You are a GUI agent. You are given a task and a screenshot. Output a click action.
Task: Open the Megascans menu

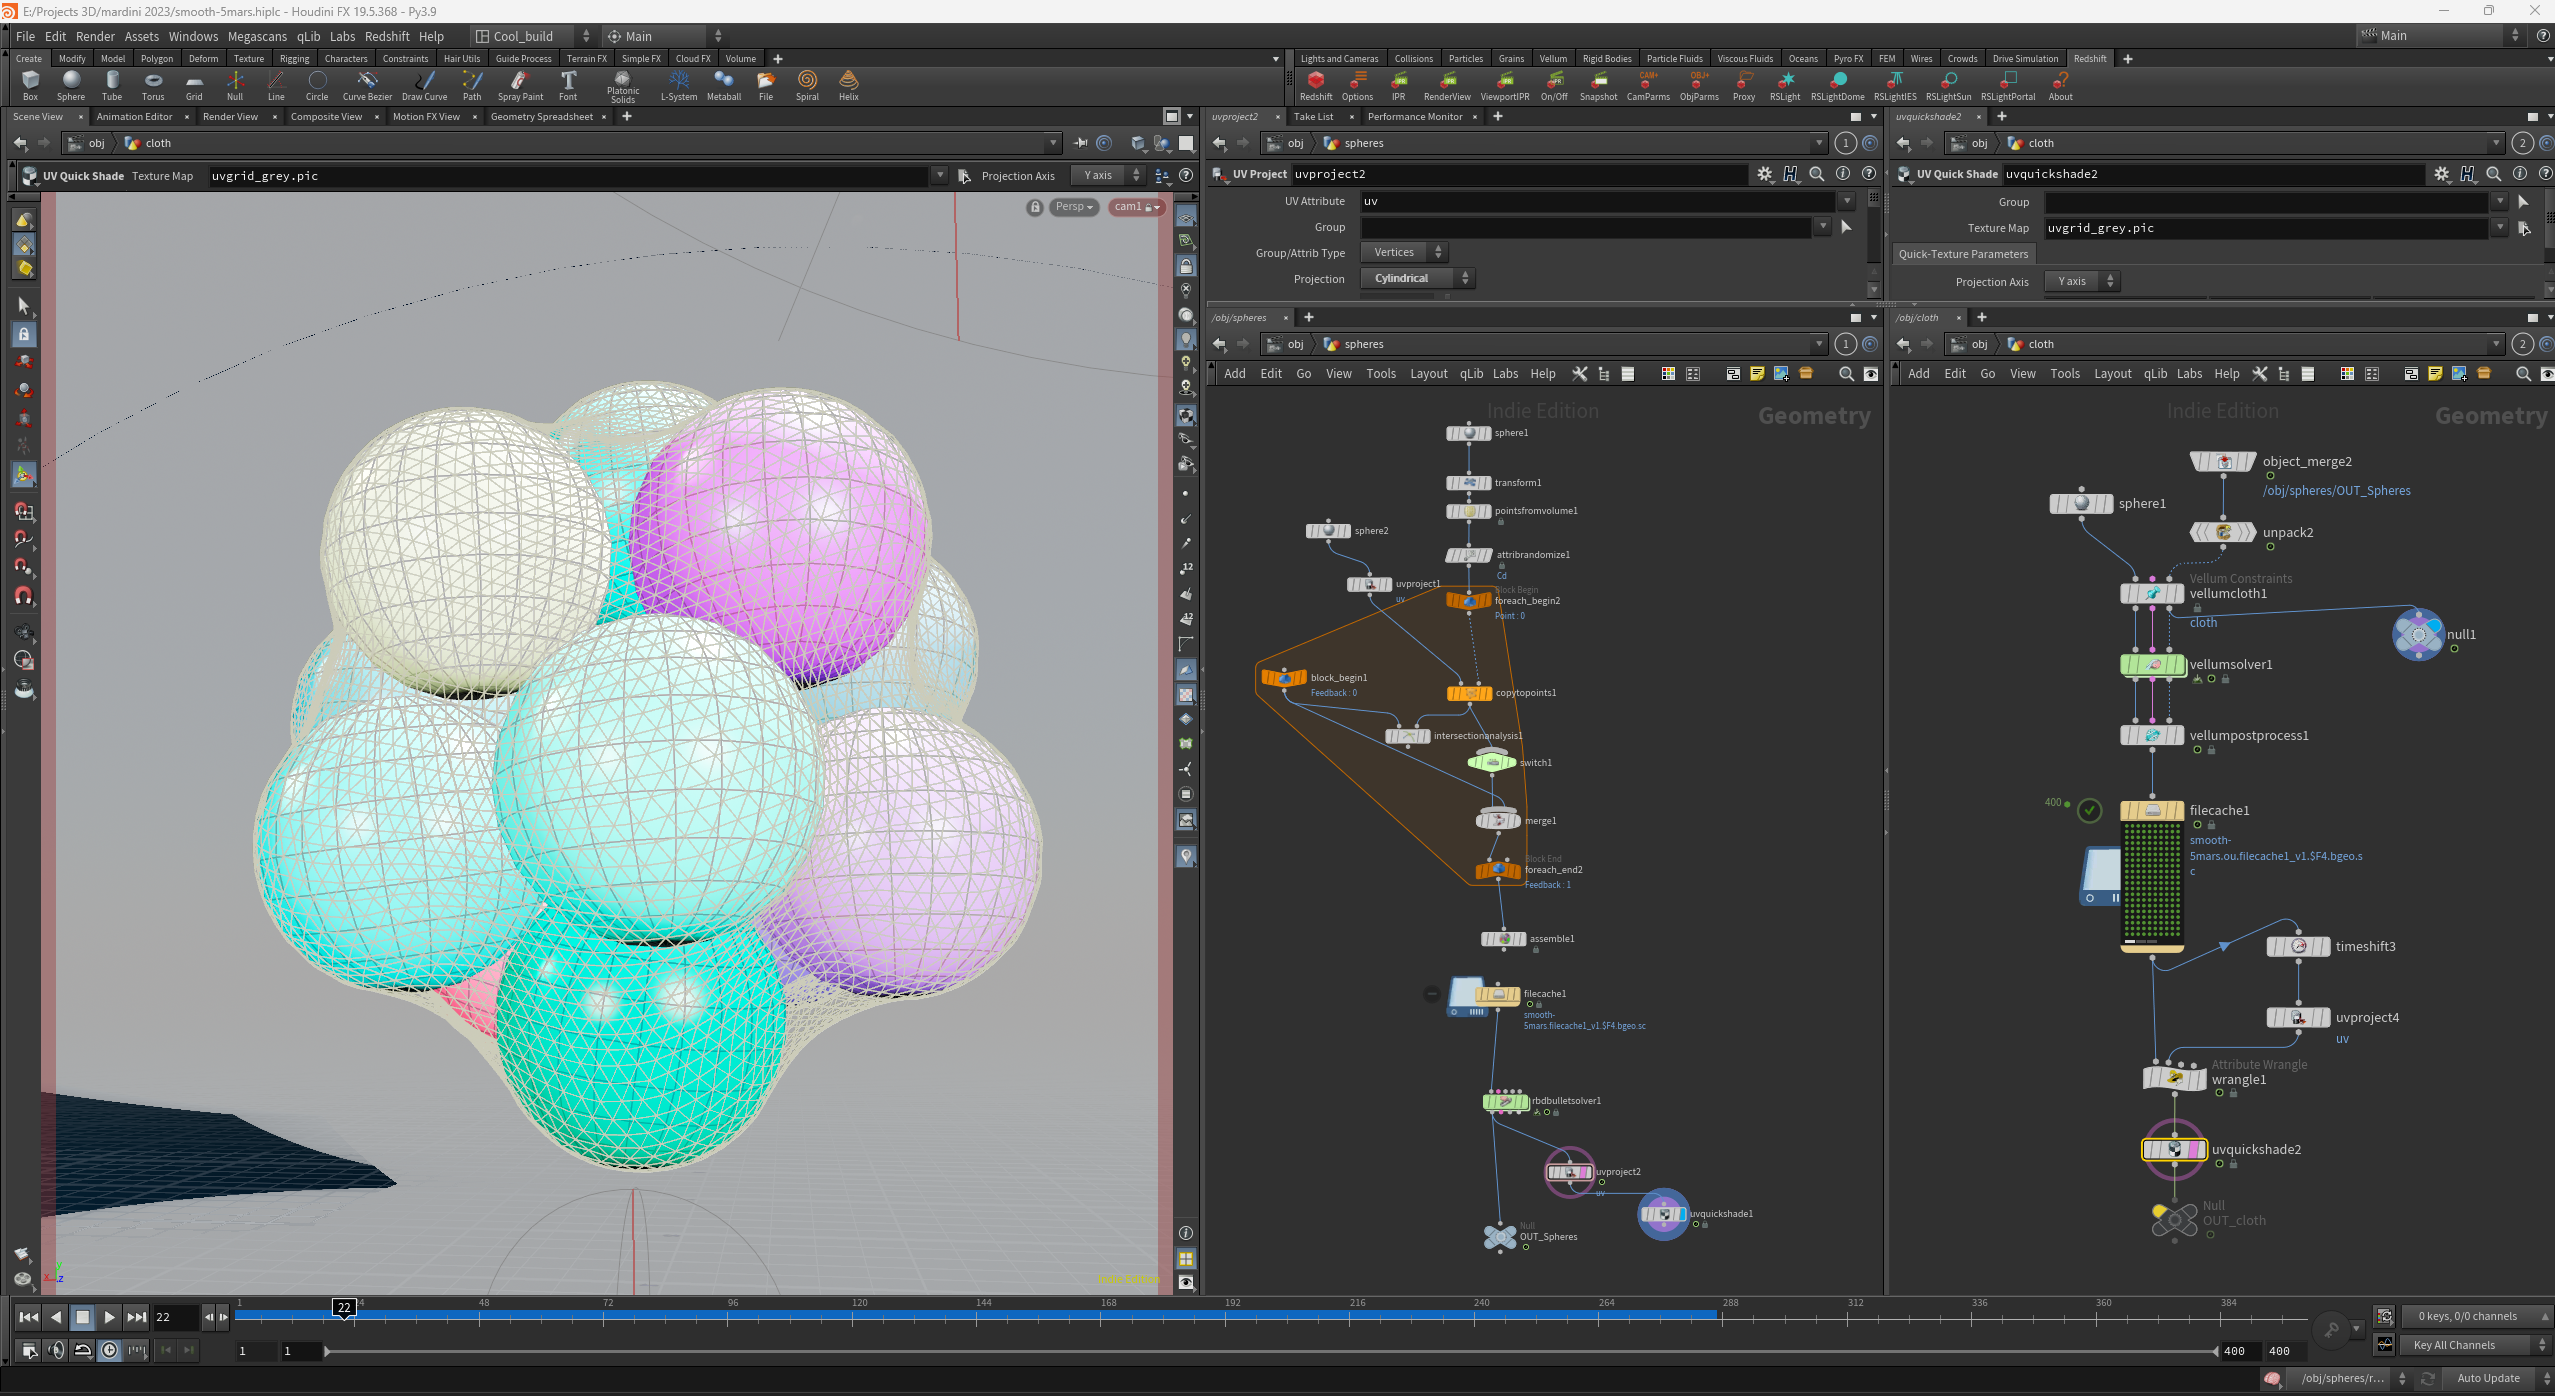pyautogui.click(x=257, y=36)
